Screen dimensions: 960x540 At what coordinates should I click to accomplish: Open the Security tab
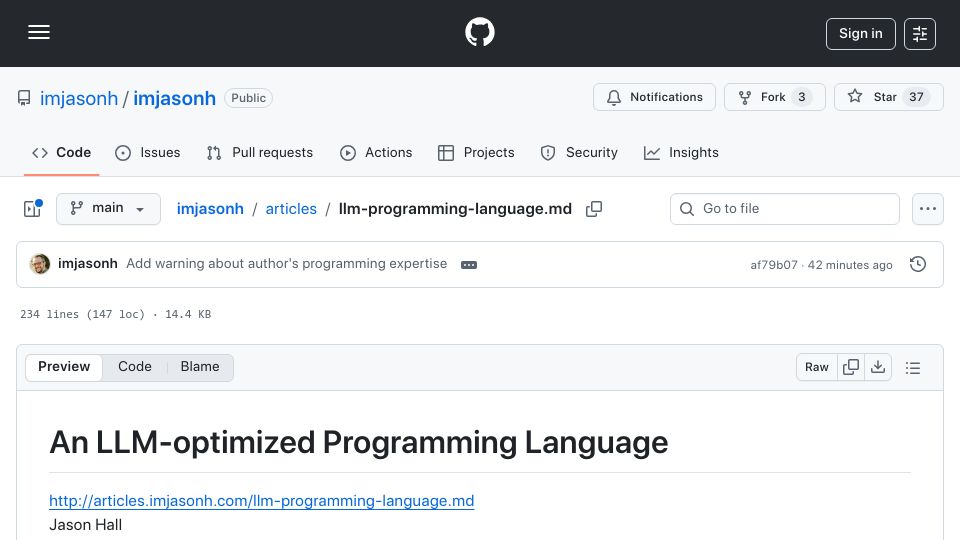(x=579, y=152)
